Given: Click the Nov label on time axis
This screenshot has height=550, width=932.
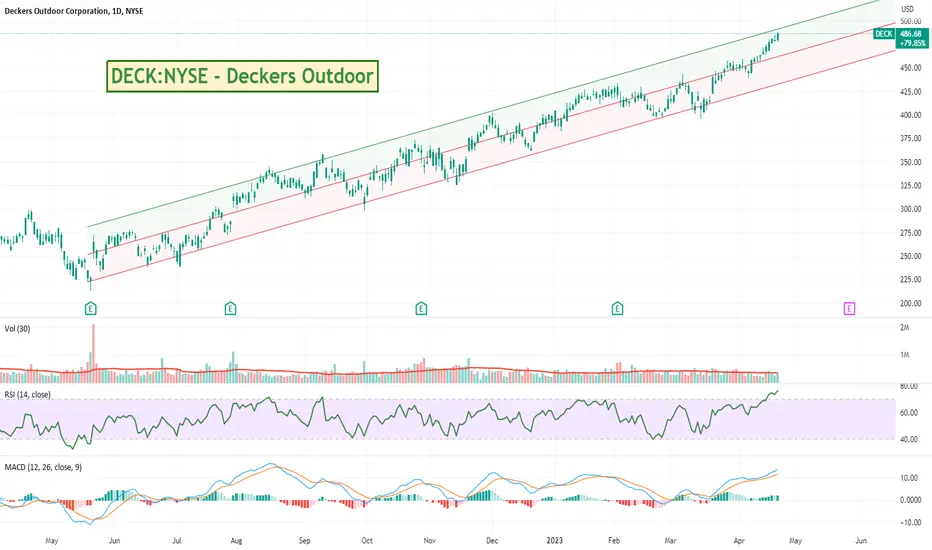Looking at the screenshot, I should pyautogui.click(x=430, y=541).
